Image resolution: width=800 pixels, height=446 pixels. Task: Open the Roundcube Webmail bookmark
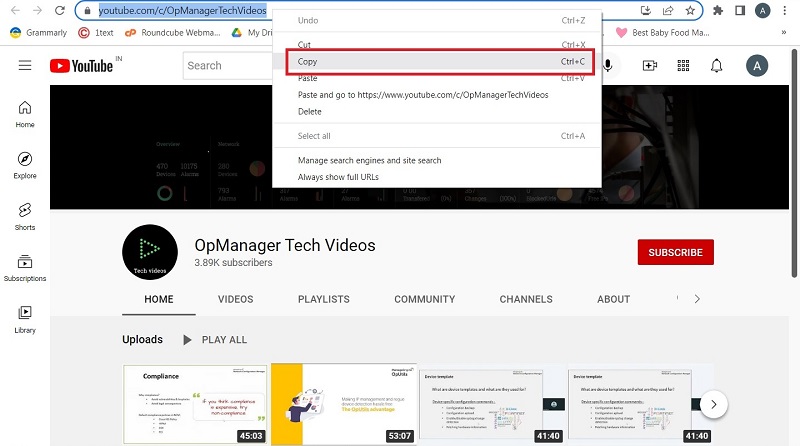173,33
